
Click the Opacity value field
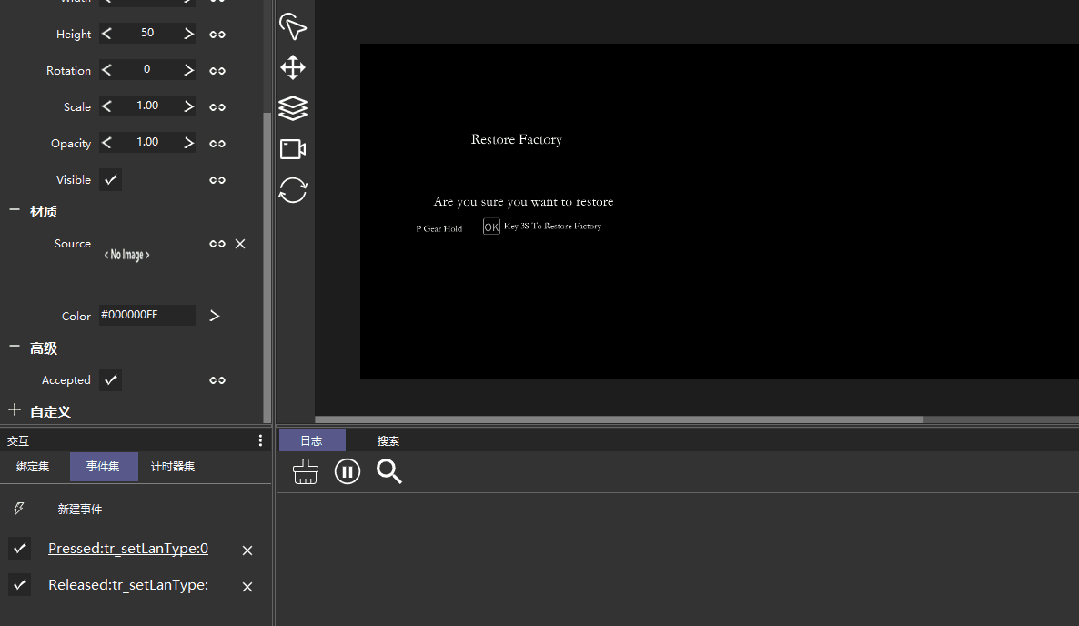point(147,142)
